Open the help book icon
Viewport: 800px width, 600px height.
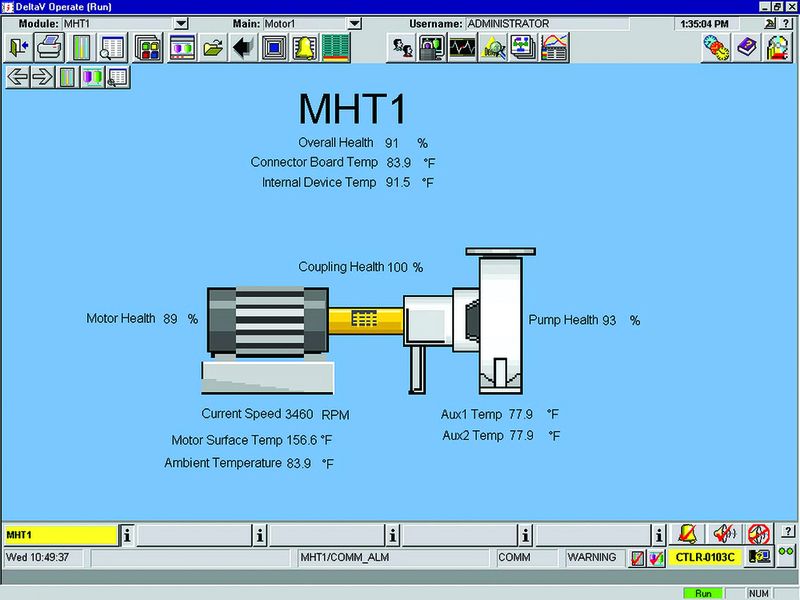(x=746, y=48)
